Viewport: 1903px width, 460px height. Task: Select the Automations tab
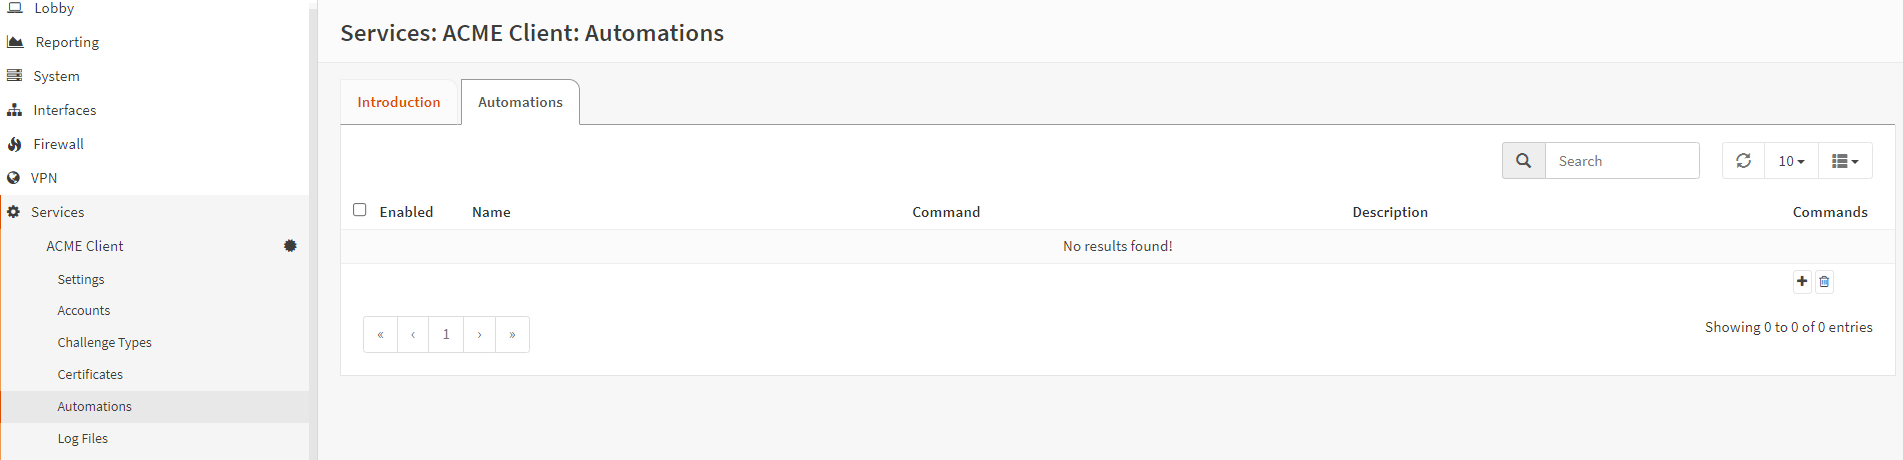click(x=520, y=102)
